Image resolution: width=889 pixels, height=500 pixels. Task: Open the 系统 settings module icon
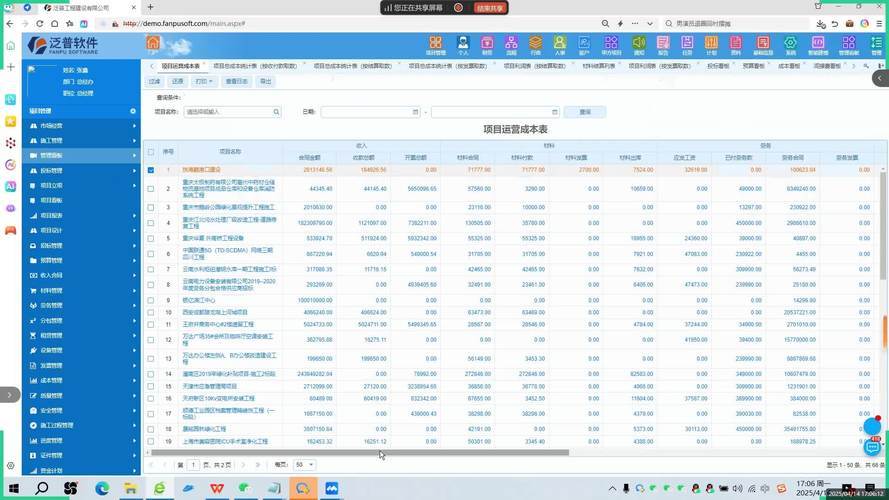(790, 44)
